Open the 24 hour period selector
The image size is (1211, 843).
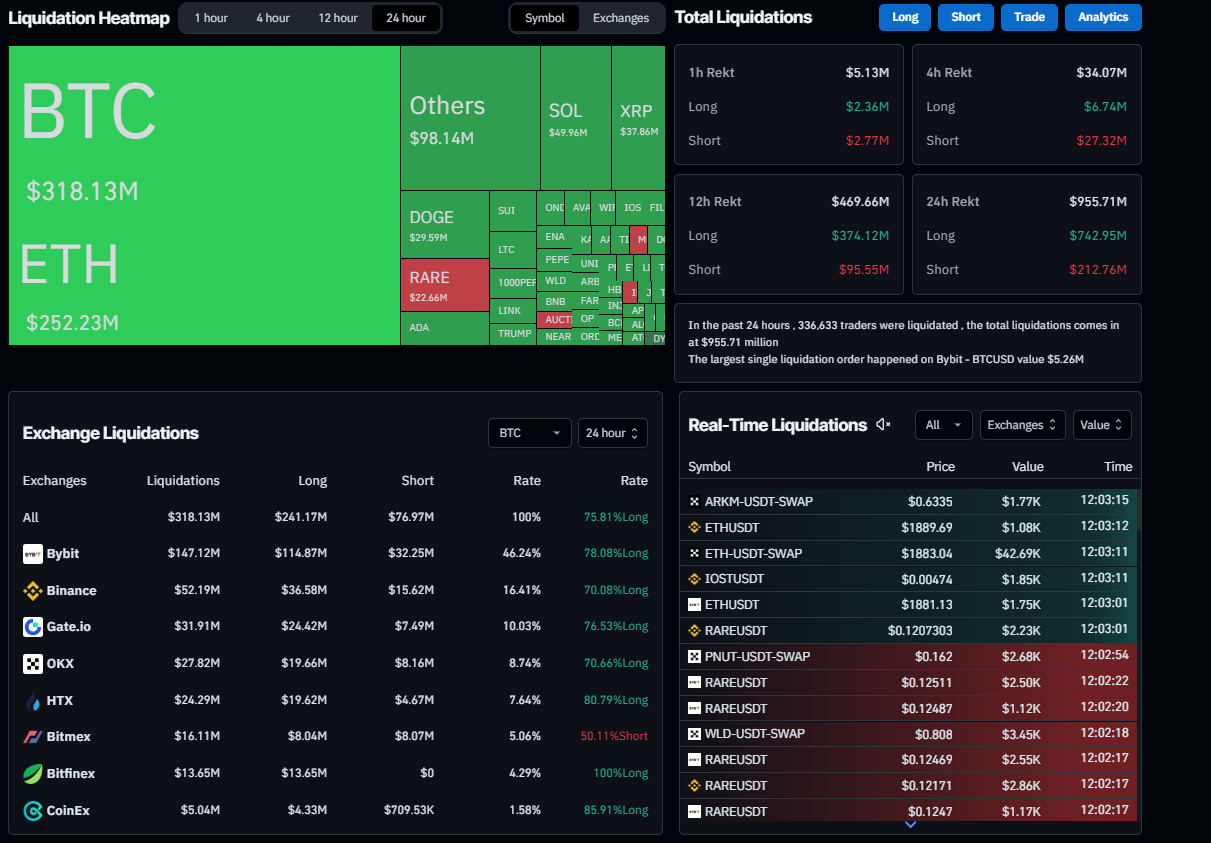tap(612, 433)
